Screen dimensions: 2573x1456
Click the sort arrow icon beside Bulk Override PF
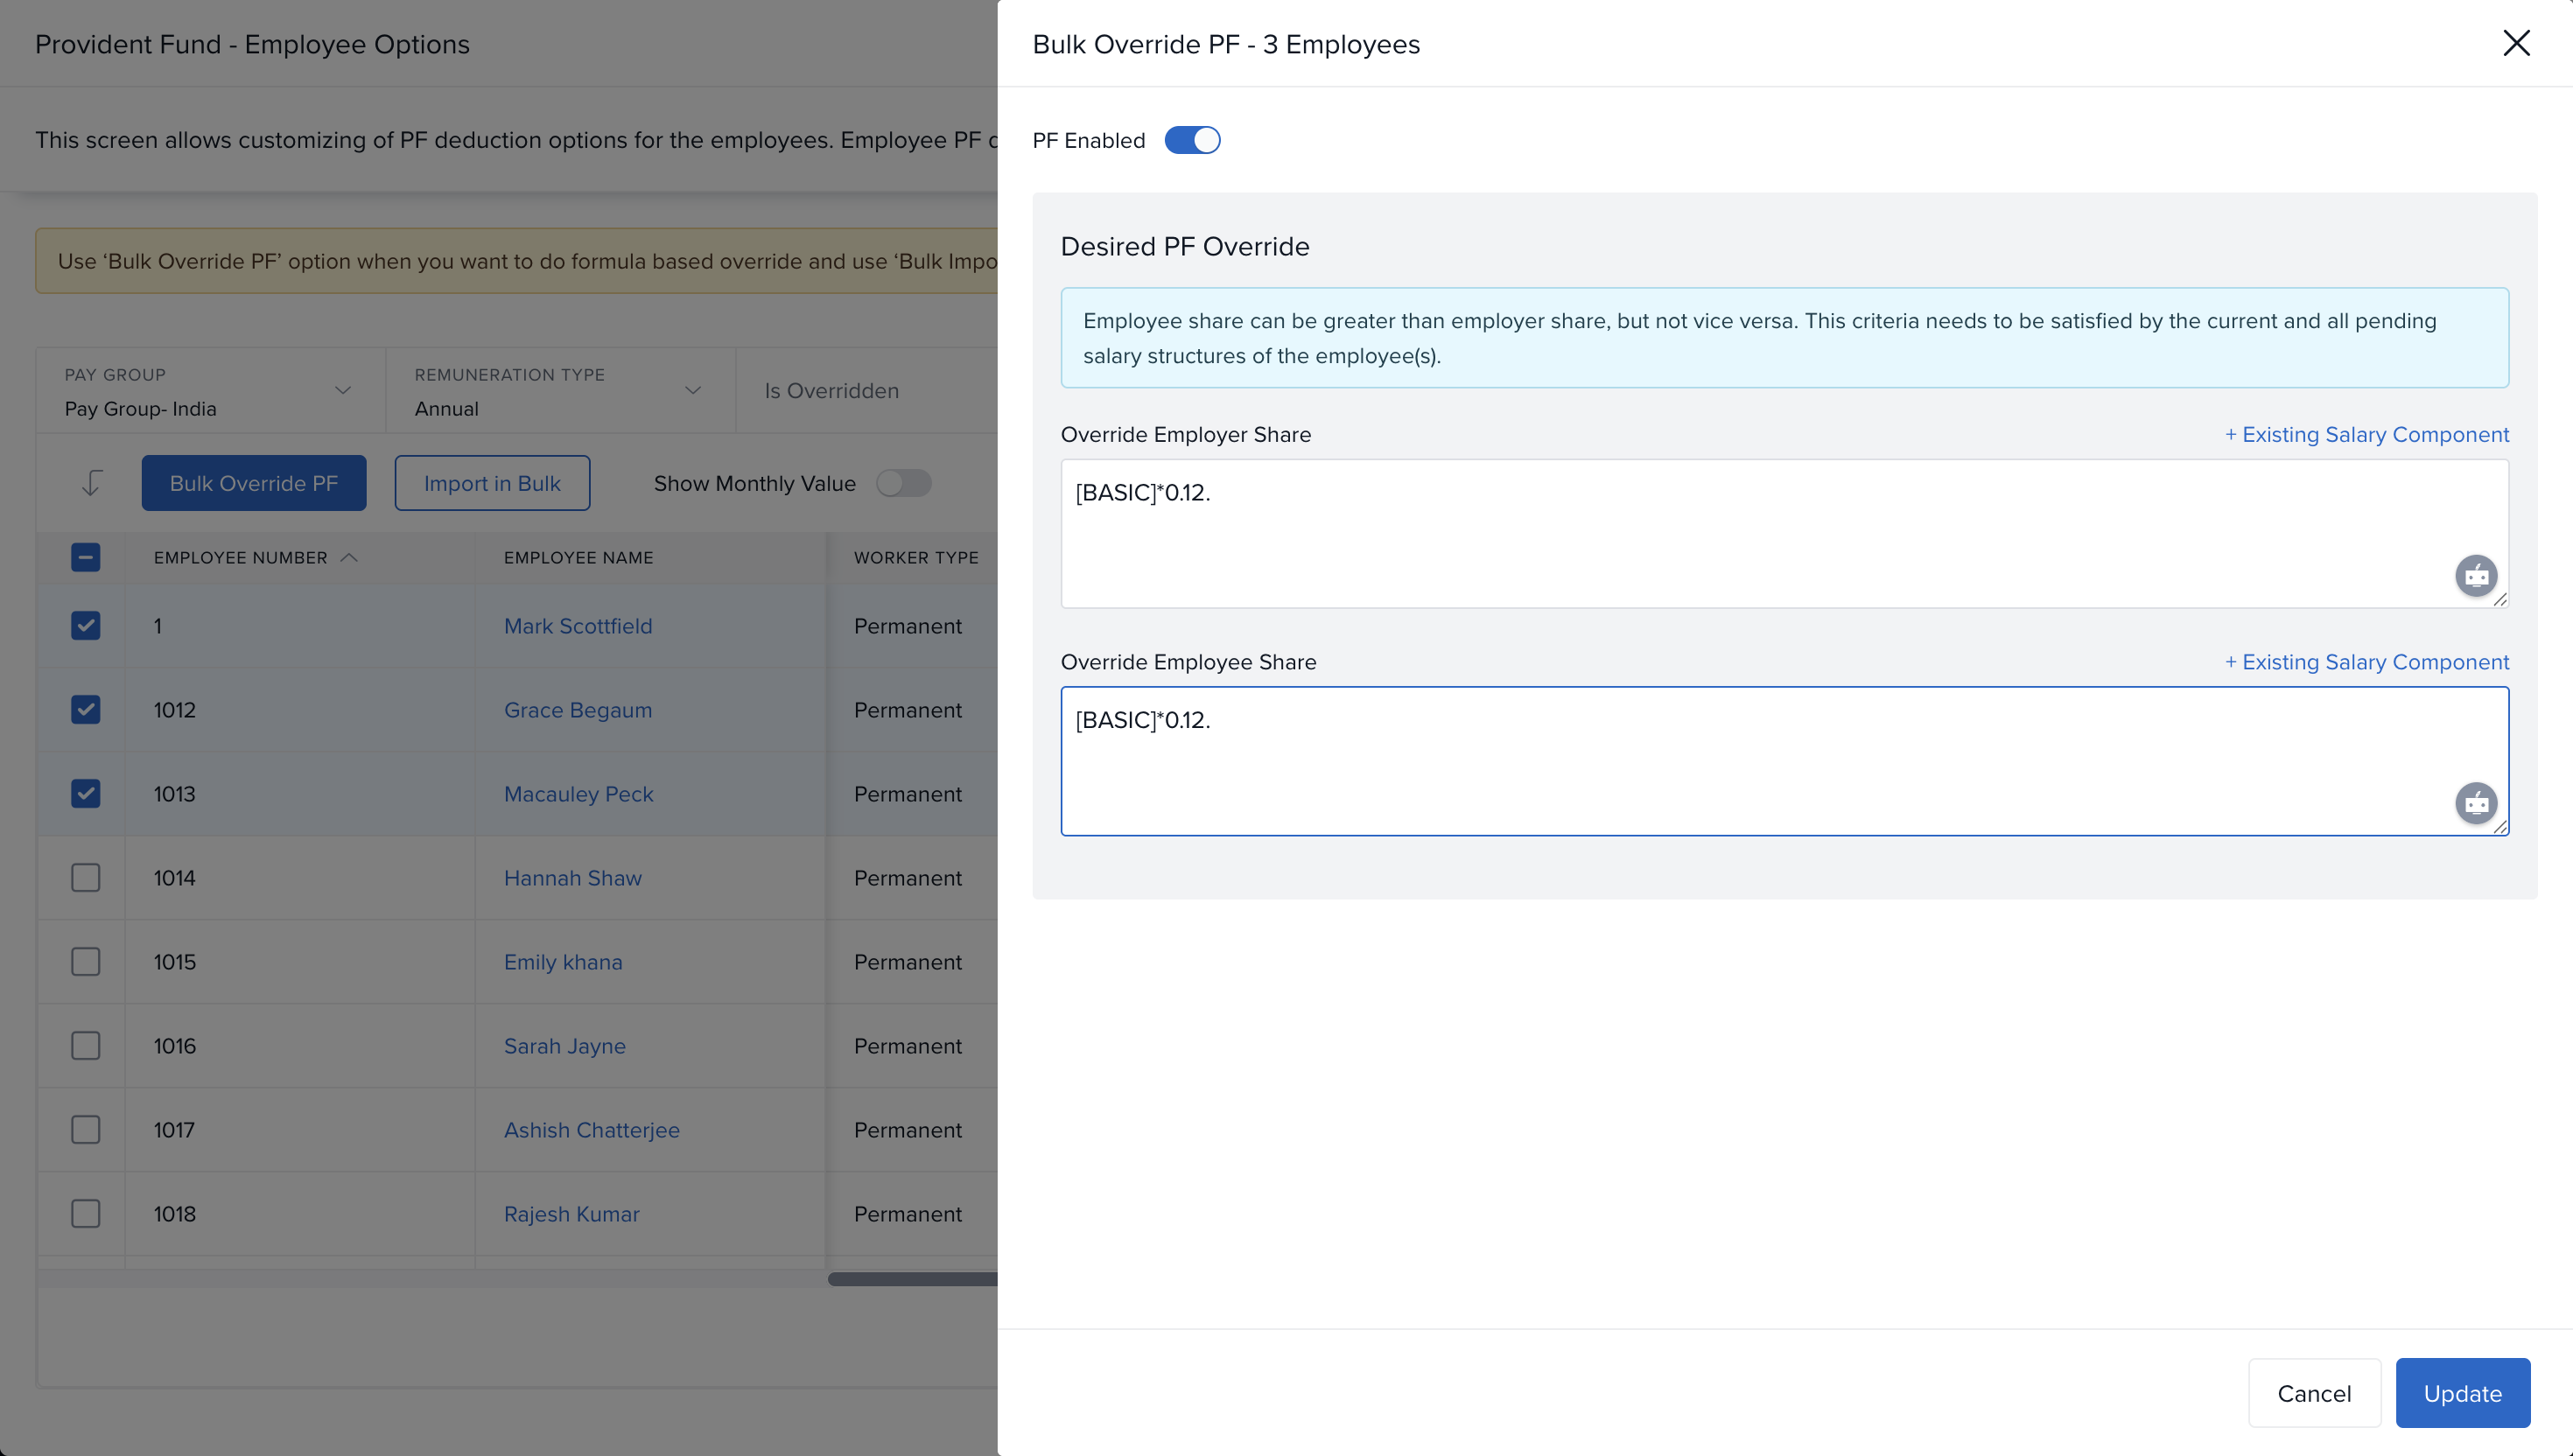click(91, 483)
